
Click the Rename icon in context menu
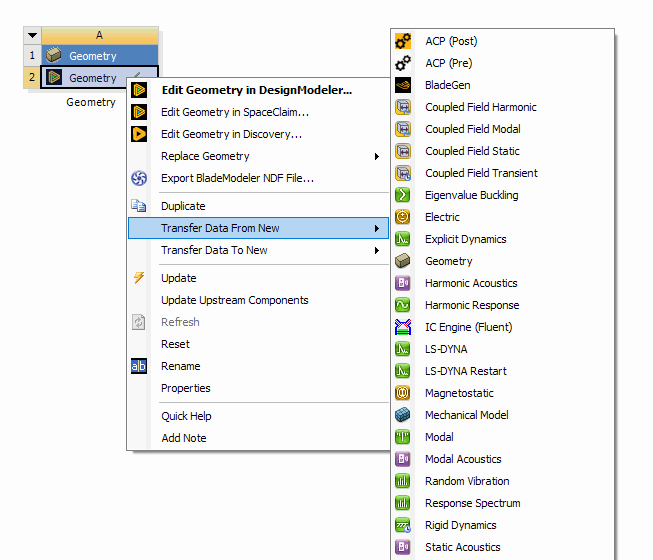[x=140, y=366]
